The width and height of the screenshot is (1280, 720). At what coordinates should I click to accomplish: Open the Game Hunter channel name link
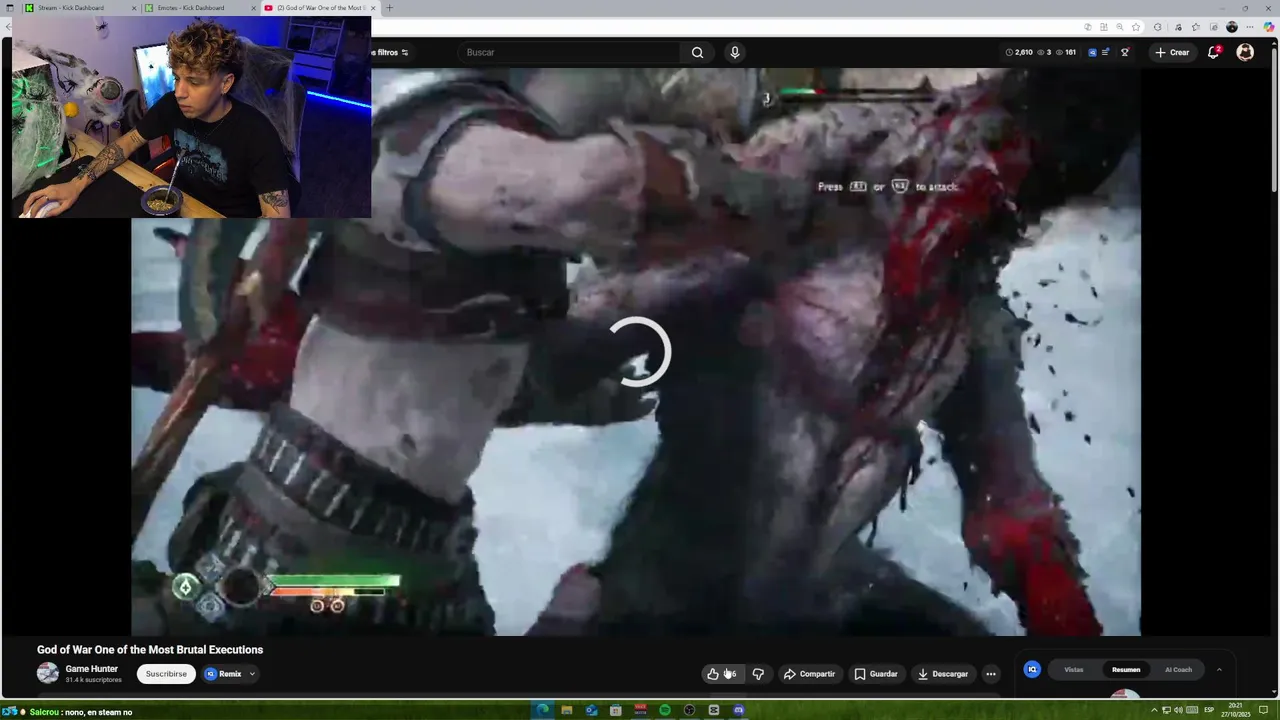click(91, 669)
